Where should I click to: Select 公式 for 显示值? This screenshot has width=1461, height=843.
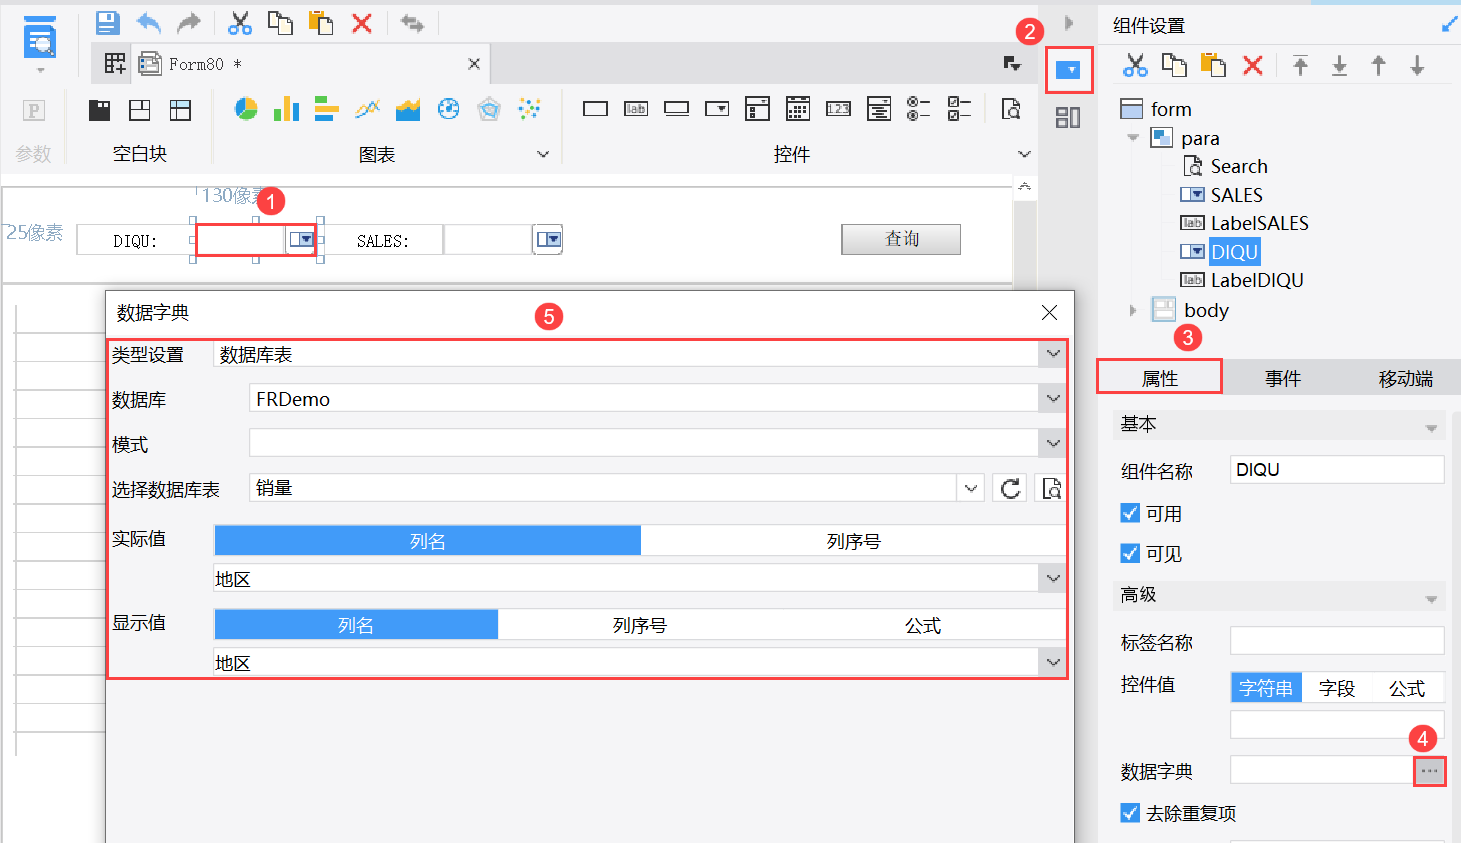point(923,625)
